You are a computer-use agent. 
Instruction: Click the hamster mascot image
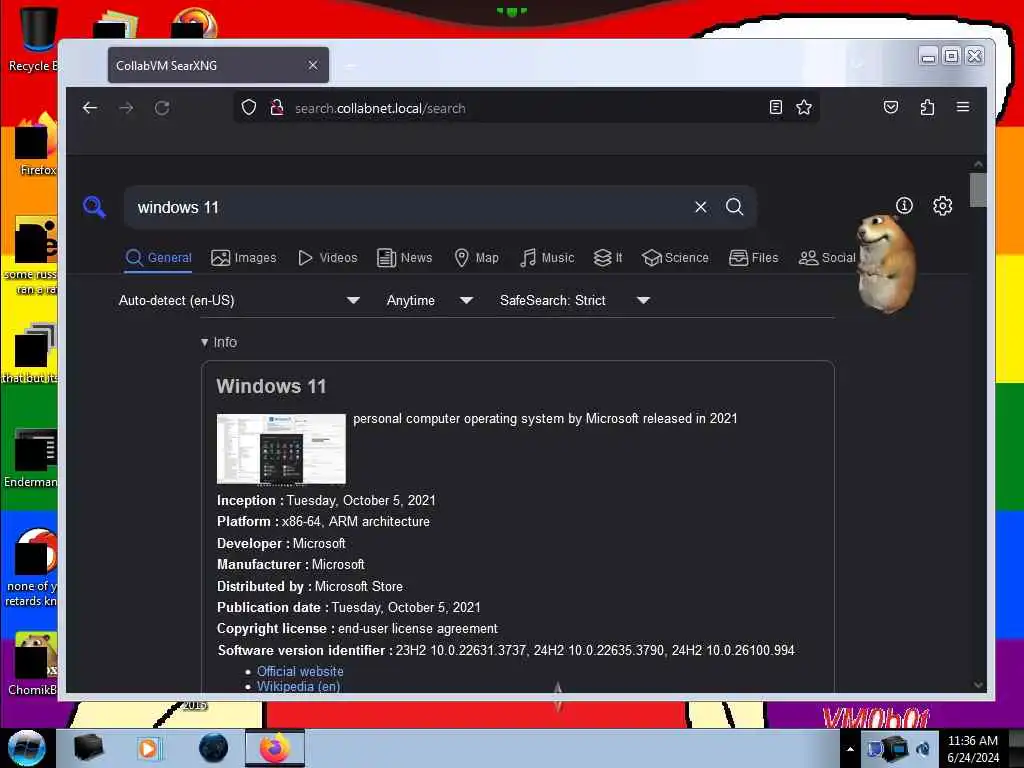coord(886,263)
